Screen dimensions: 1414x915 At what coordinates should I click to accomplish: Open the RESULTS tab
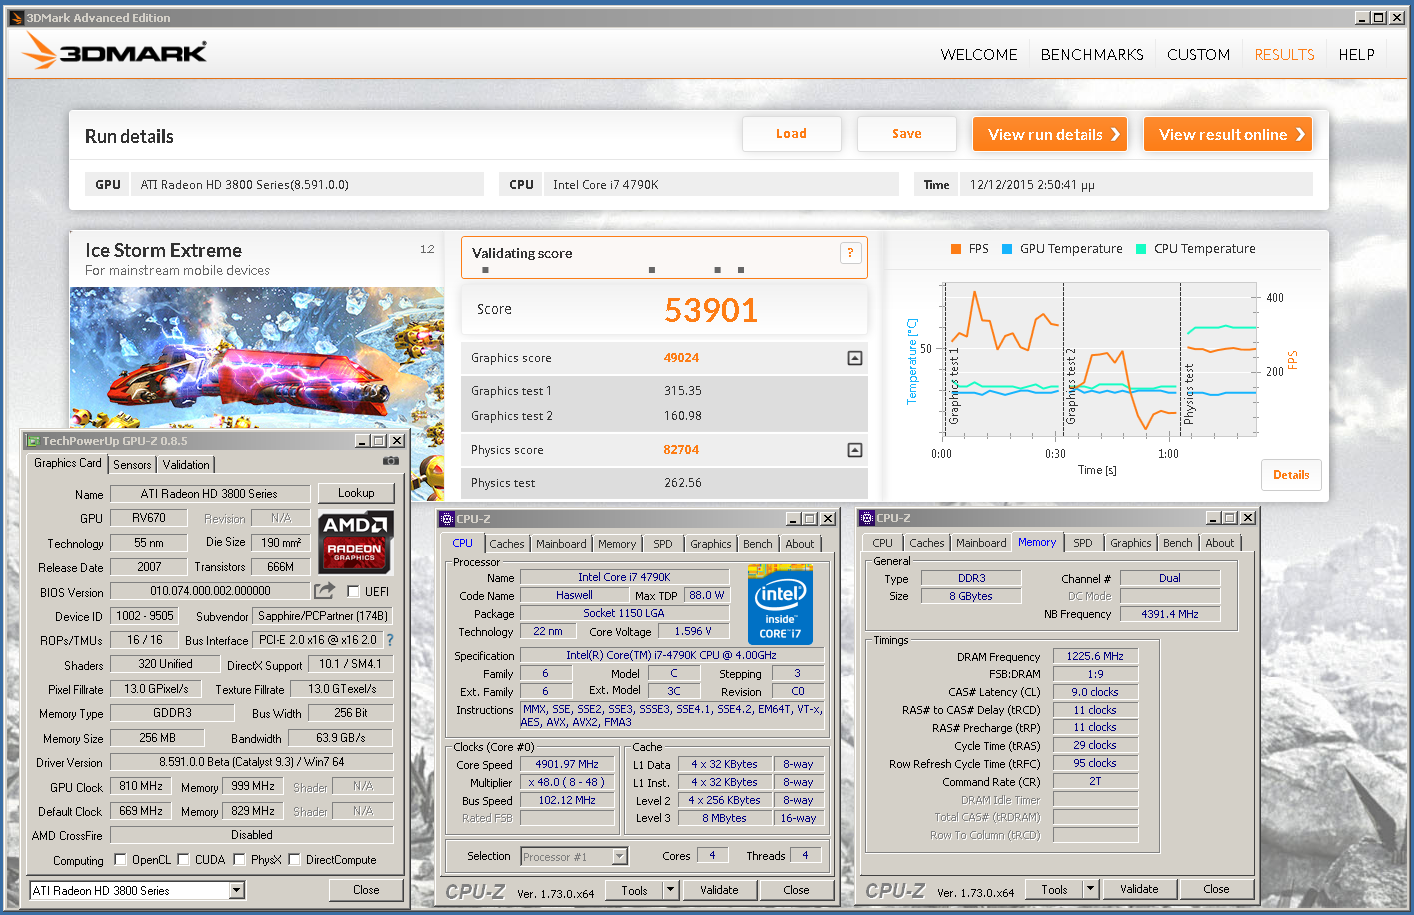click(x=1284, y=55)
